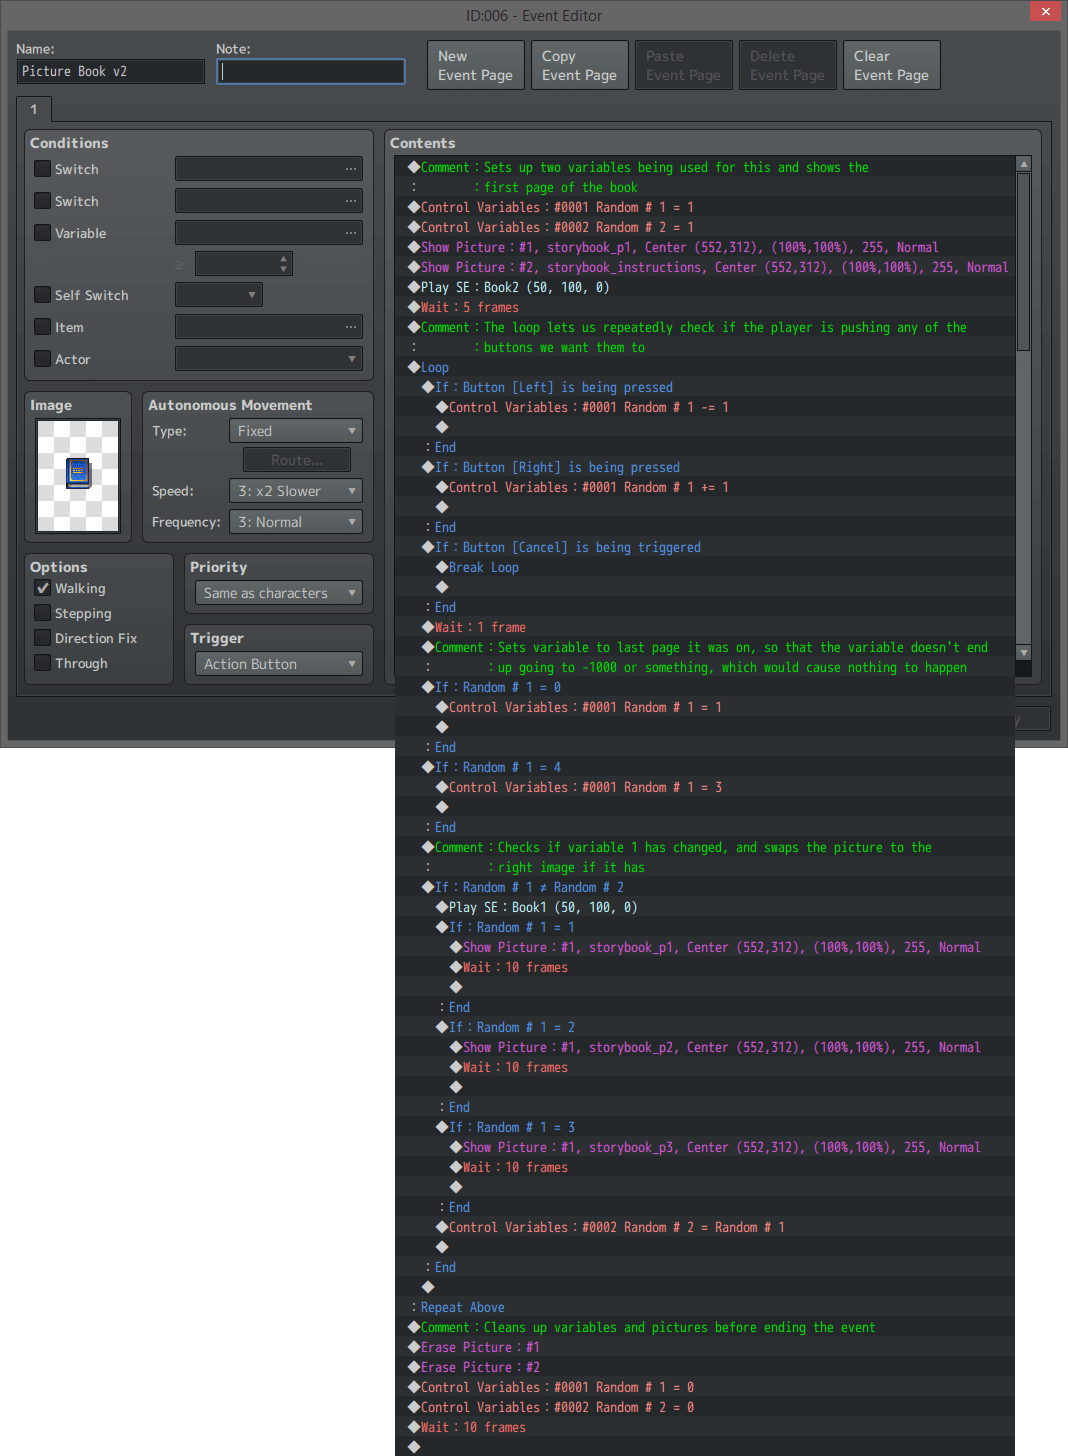Select If Button [Left] is being pressed
The width and height of the screenshot is (1068, 1456).
705,387
